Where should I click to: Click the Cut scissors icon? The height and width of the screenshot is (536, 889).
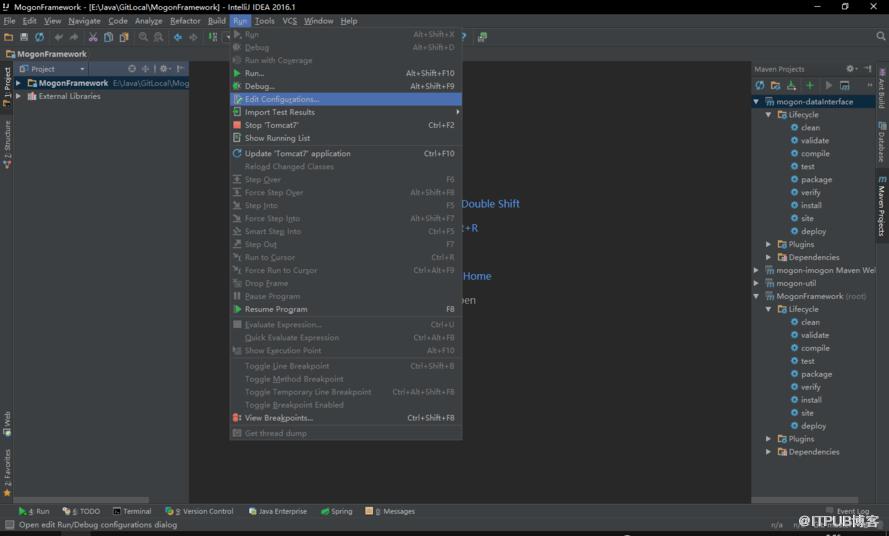(x=93, y=37)
